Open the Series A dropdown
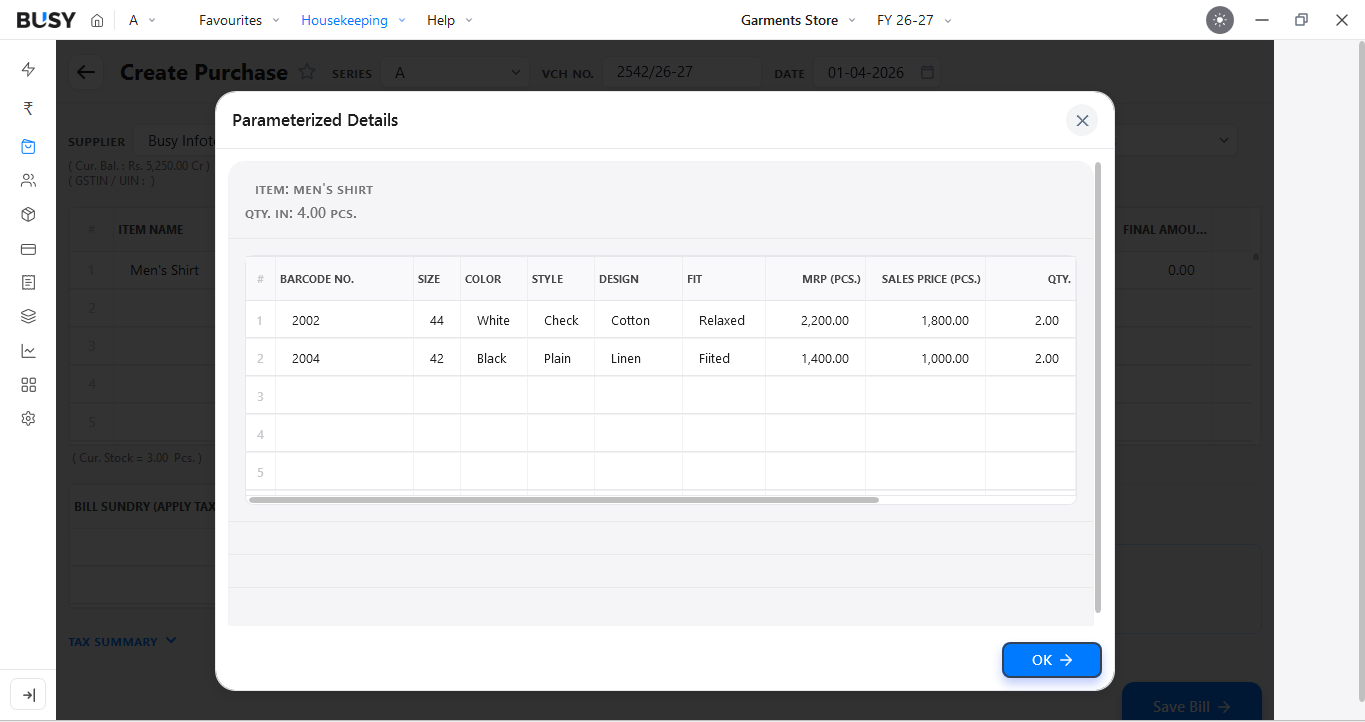The image size is (1365, 722). (x=456, y=73)
